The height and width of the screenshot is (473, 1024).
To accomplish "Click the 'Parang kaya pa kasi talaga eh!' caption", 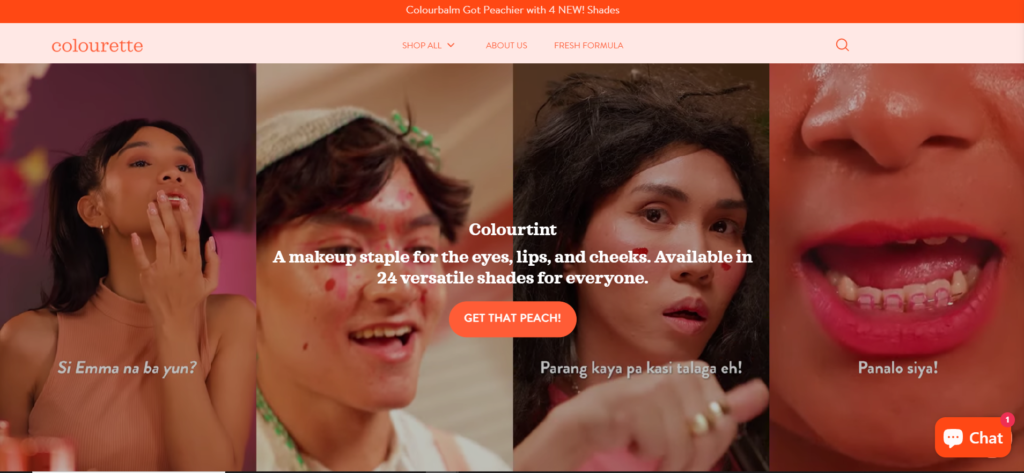I will 641,368.
